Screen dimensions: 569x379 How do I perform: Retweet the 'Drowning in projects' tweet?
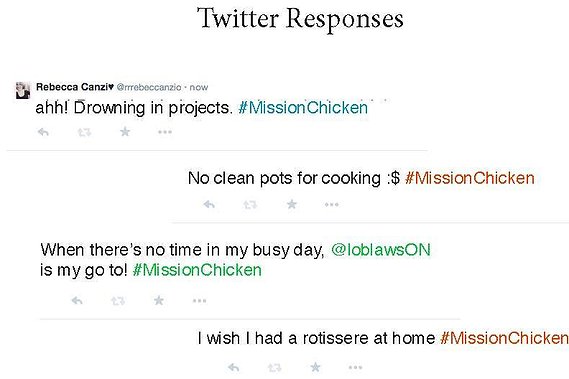click(84, 132)
